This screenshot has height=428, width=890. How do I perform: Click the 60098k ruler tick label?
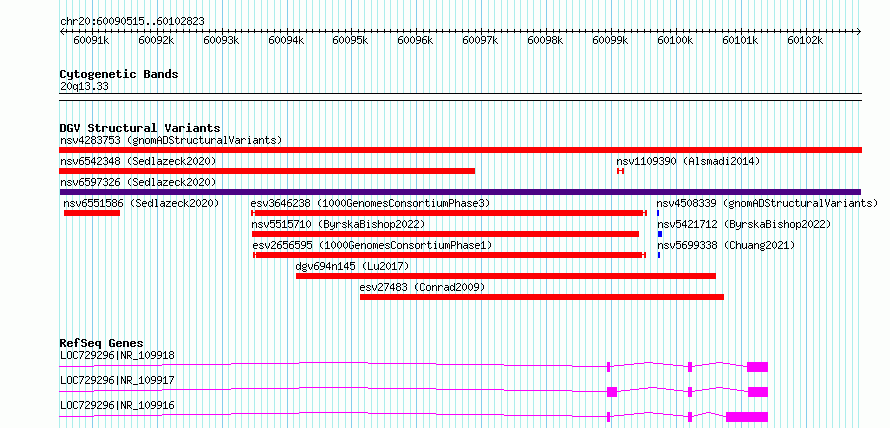tap(545, 40)
